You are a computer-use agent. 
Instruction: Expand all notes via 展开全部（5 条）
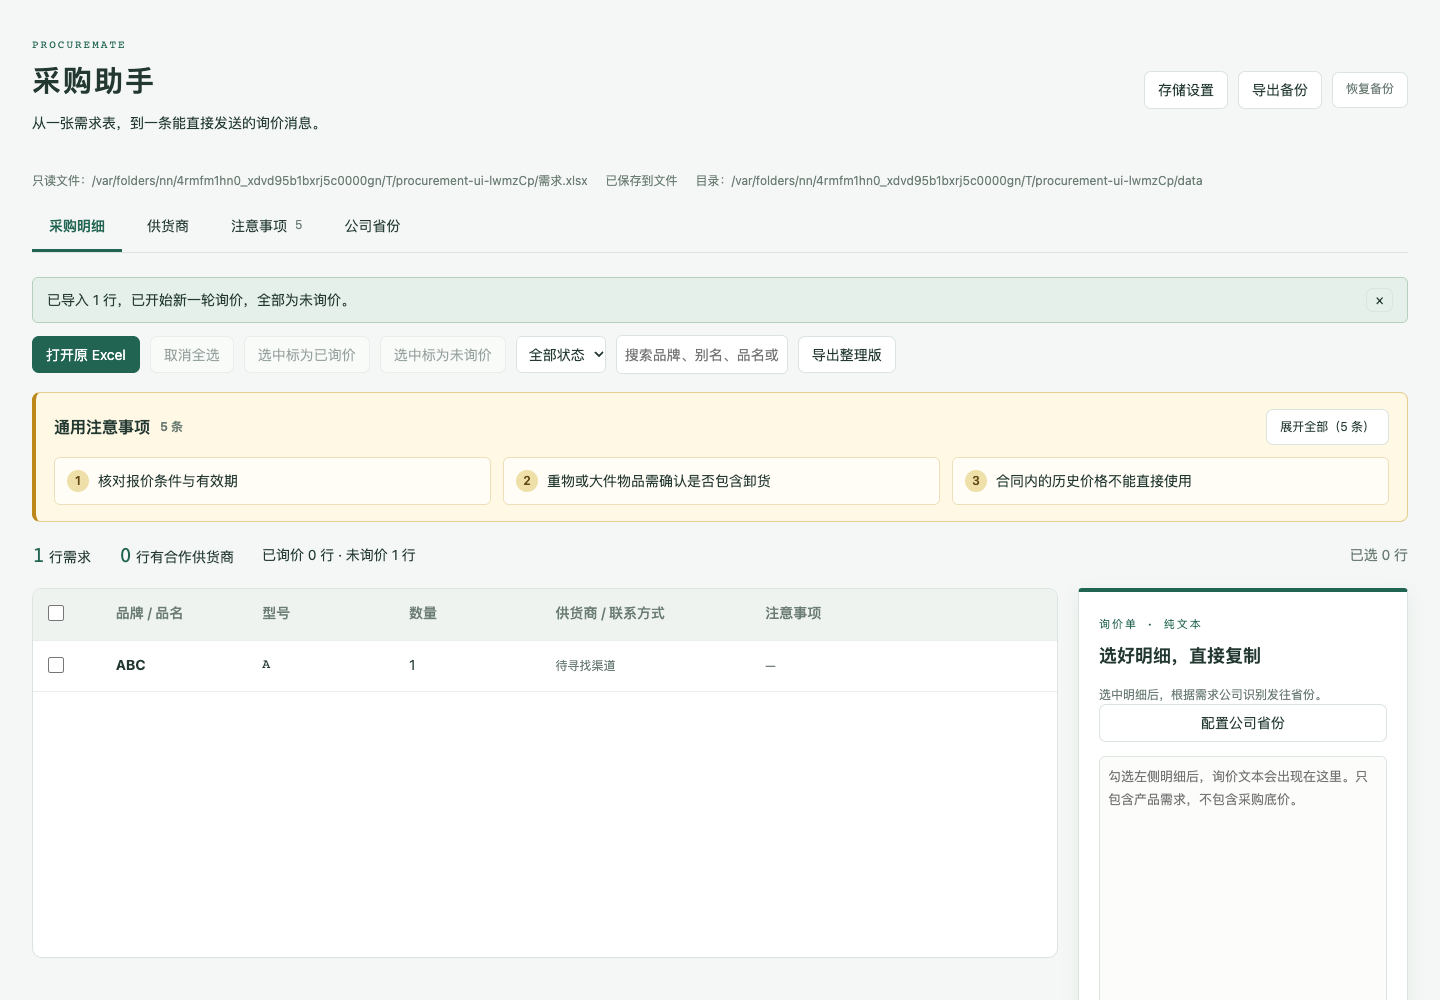[1327, 427]
